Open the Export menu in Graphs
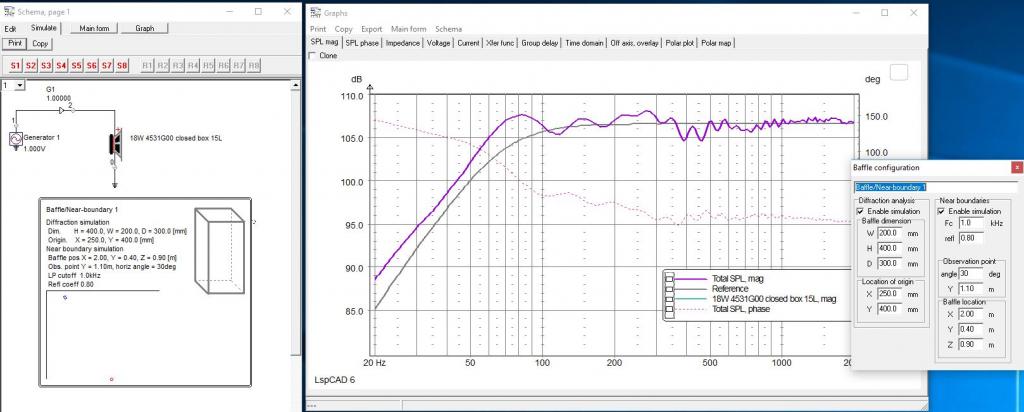The image size is (1024, 412). 372,29
